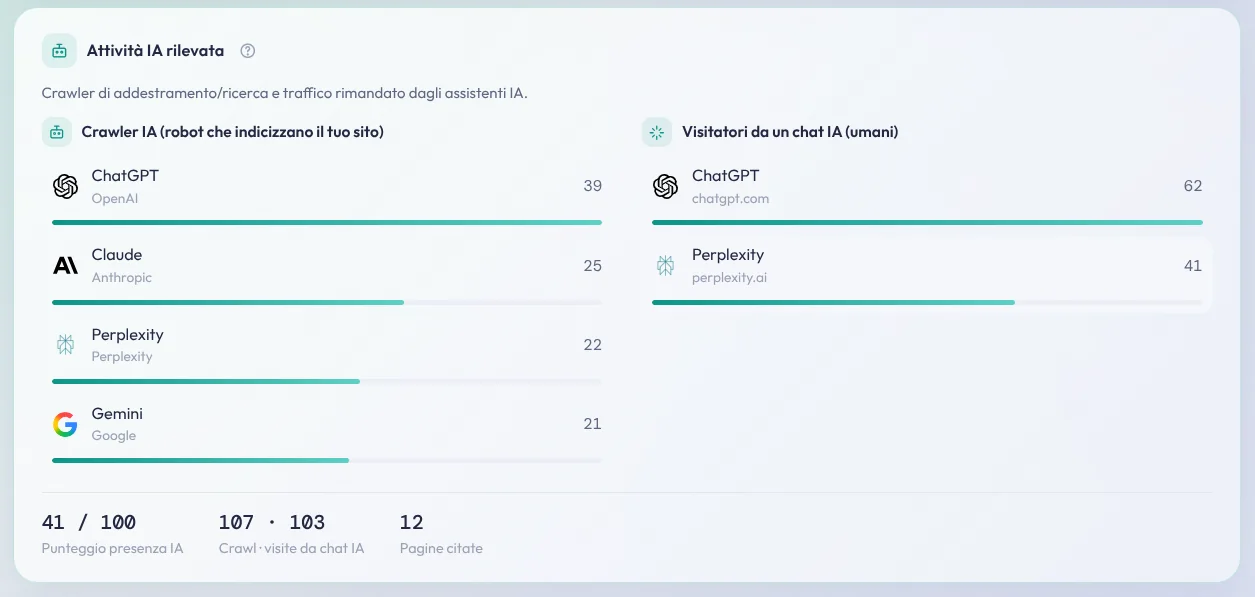Click the Claude crawler name

tap(117, 255)
